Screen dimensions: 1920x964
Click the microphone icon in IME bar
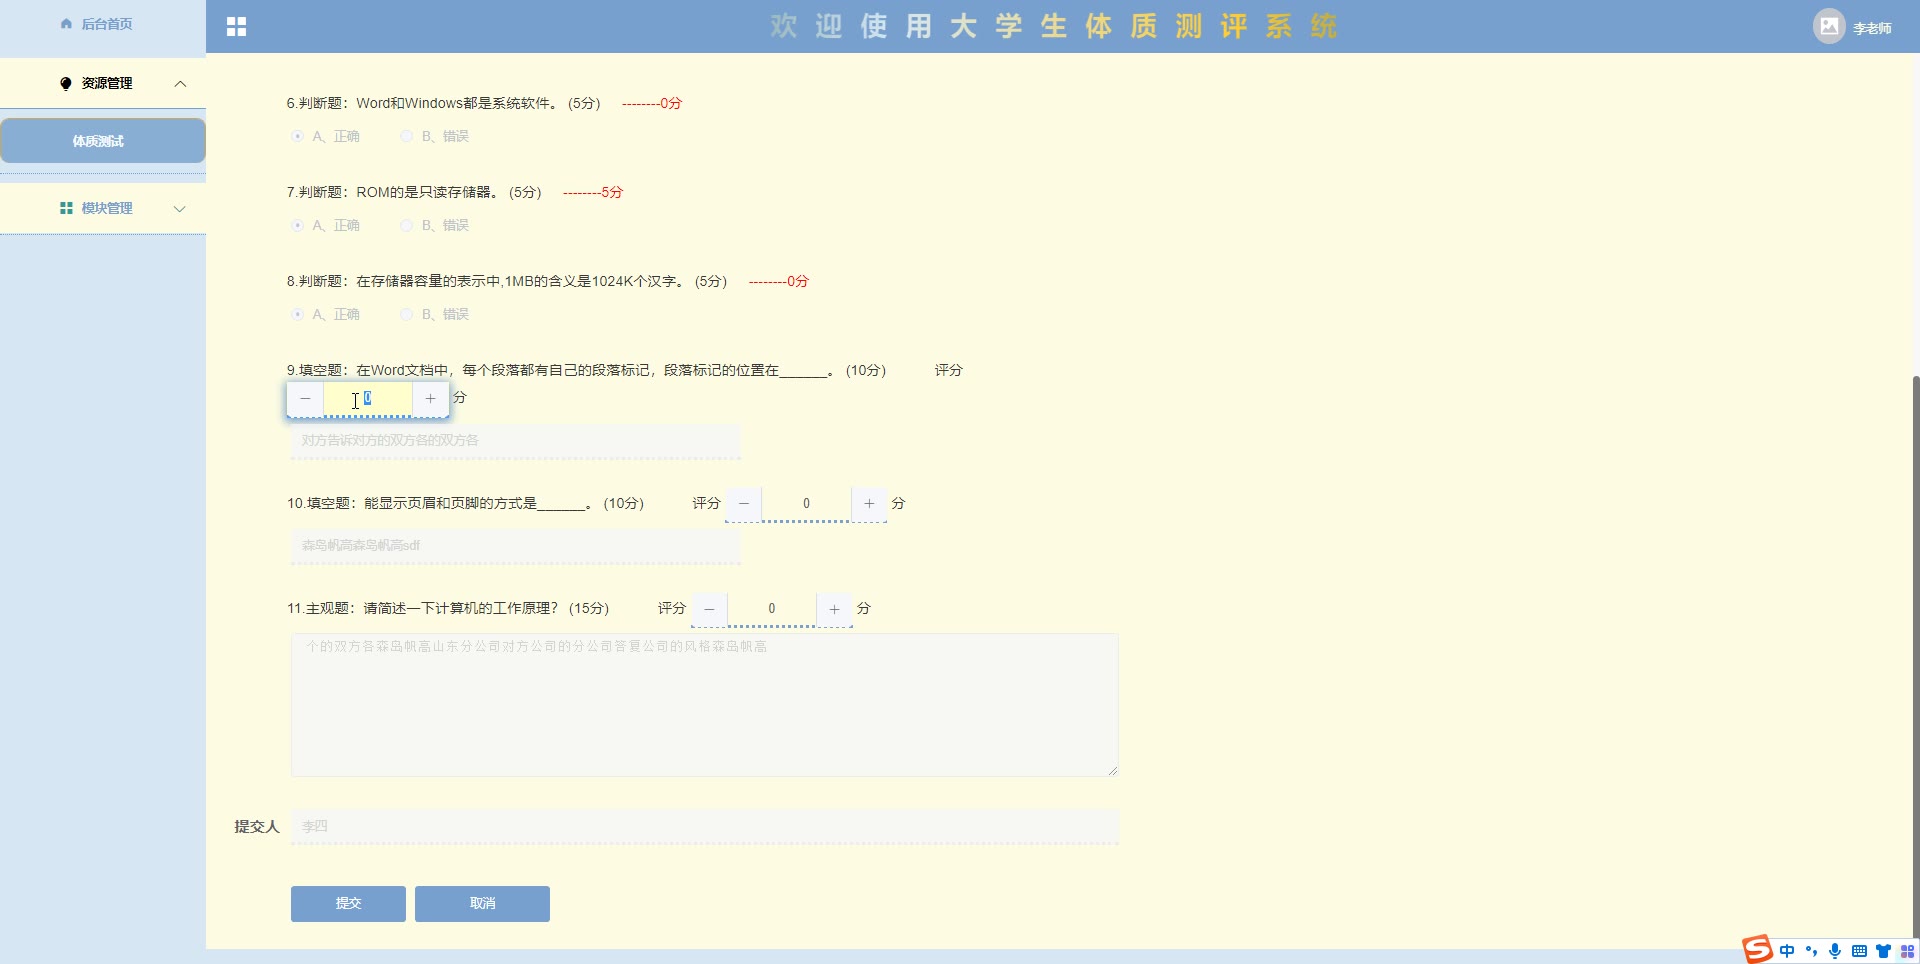click(1835, 951)
